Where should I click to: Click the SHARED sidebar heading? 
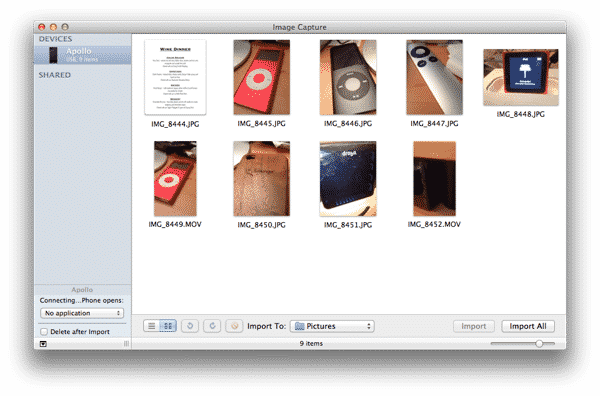click(55, 75)
